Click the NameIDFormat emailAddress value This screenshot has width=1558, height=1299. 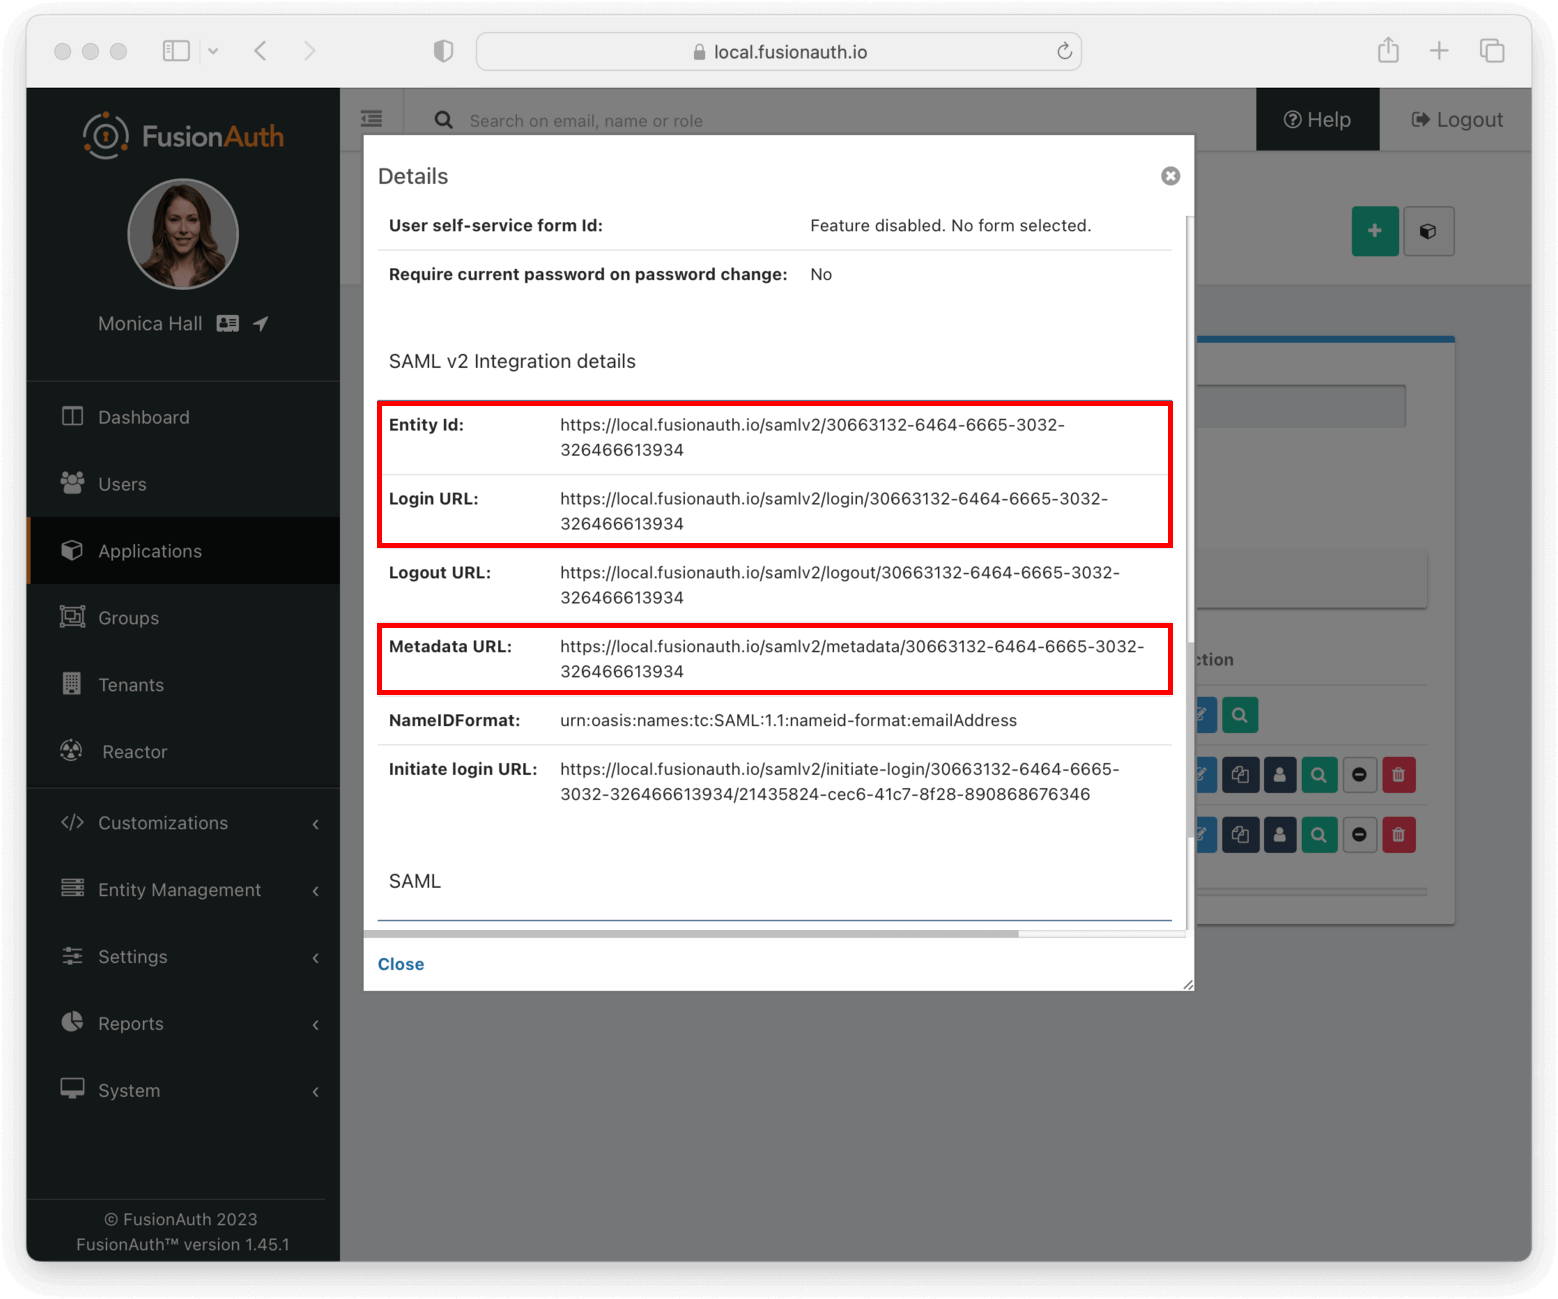pyautogui.click(x=788, y=720)
